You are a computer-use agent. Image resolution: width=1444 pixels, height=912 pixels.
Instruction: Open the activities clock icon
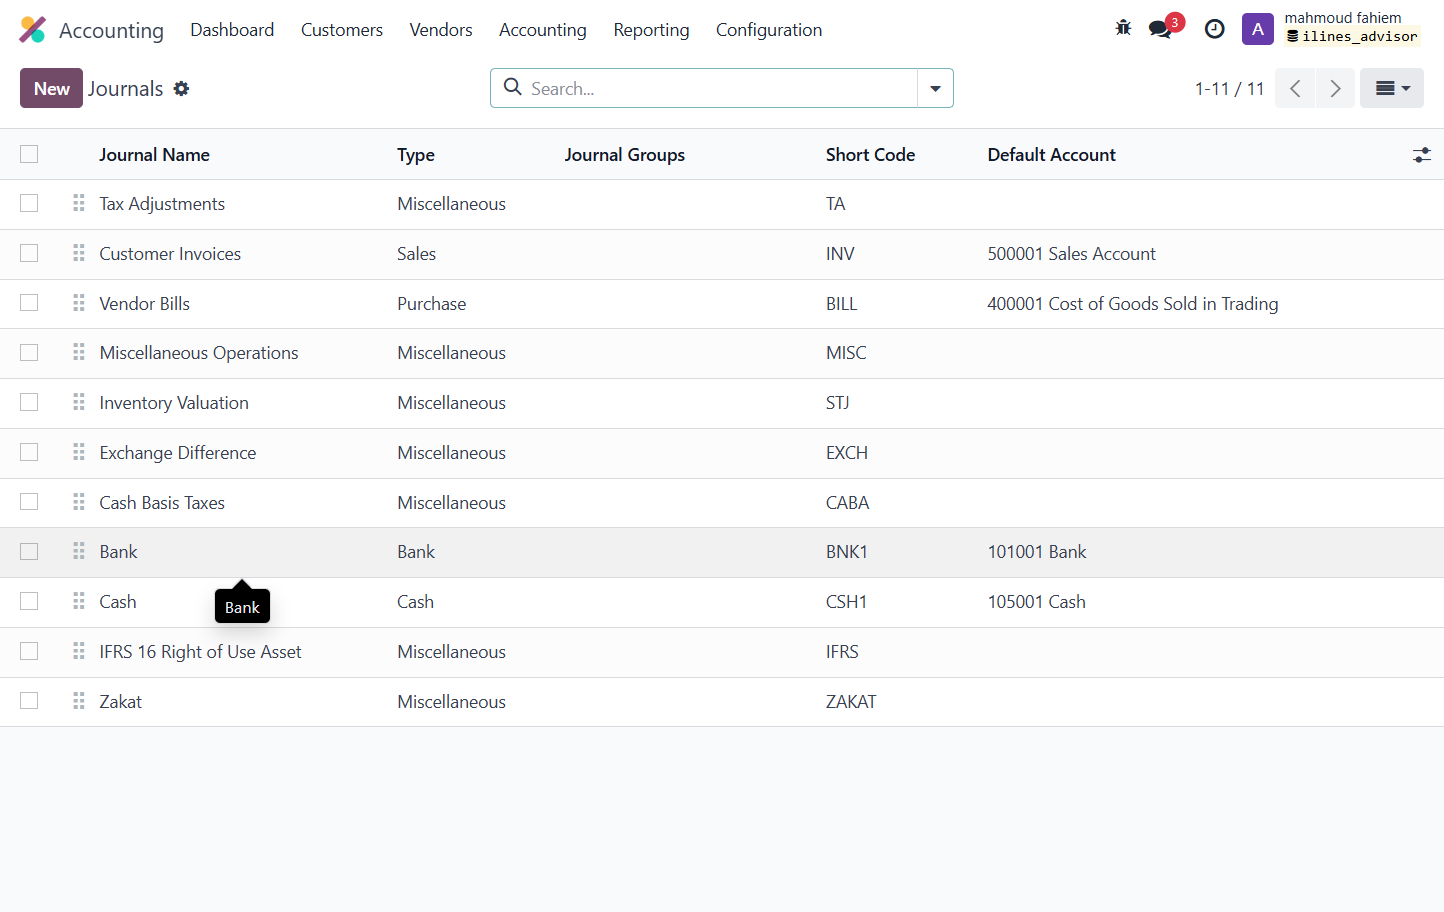(x=1214, y=29)
